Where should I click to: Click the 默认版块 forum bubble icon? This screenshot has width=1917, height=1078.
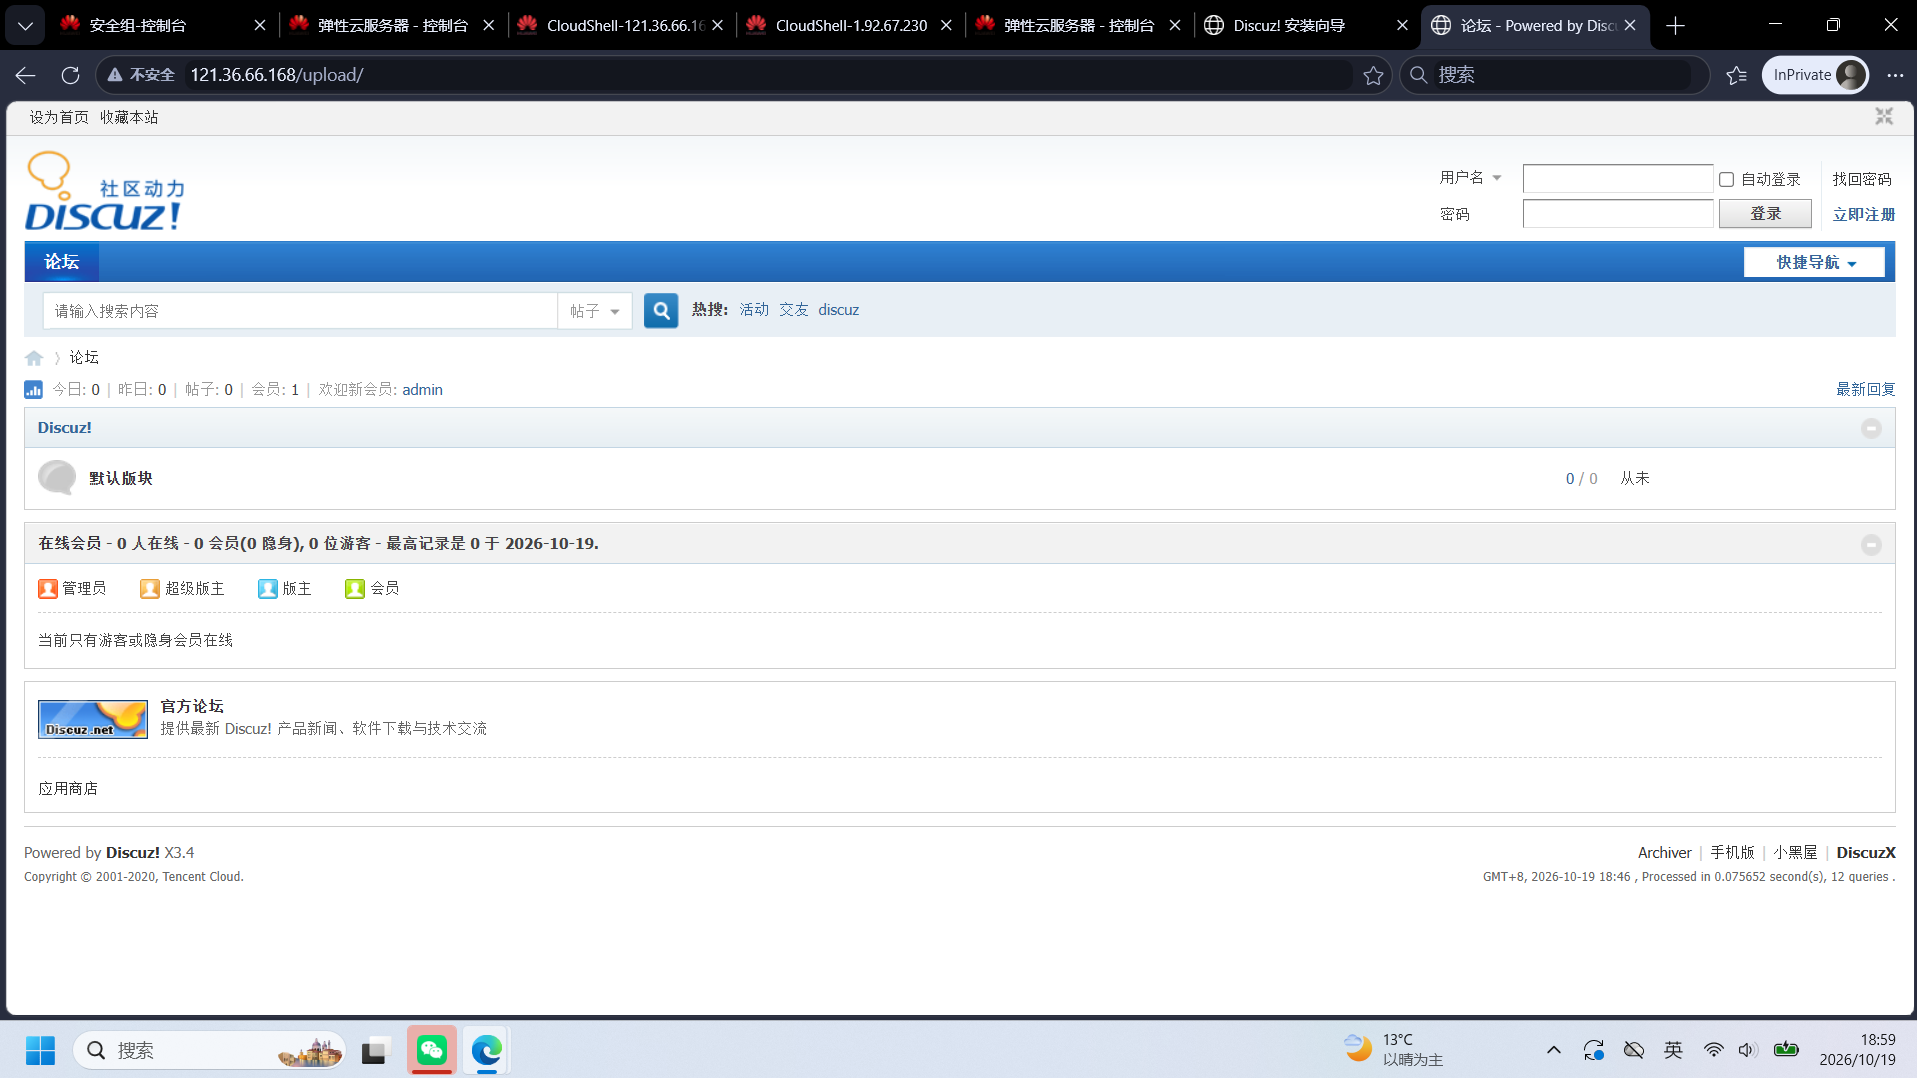tap(57, 478)
